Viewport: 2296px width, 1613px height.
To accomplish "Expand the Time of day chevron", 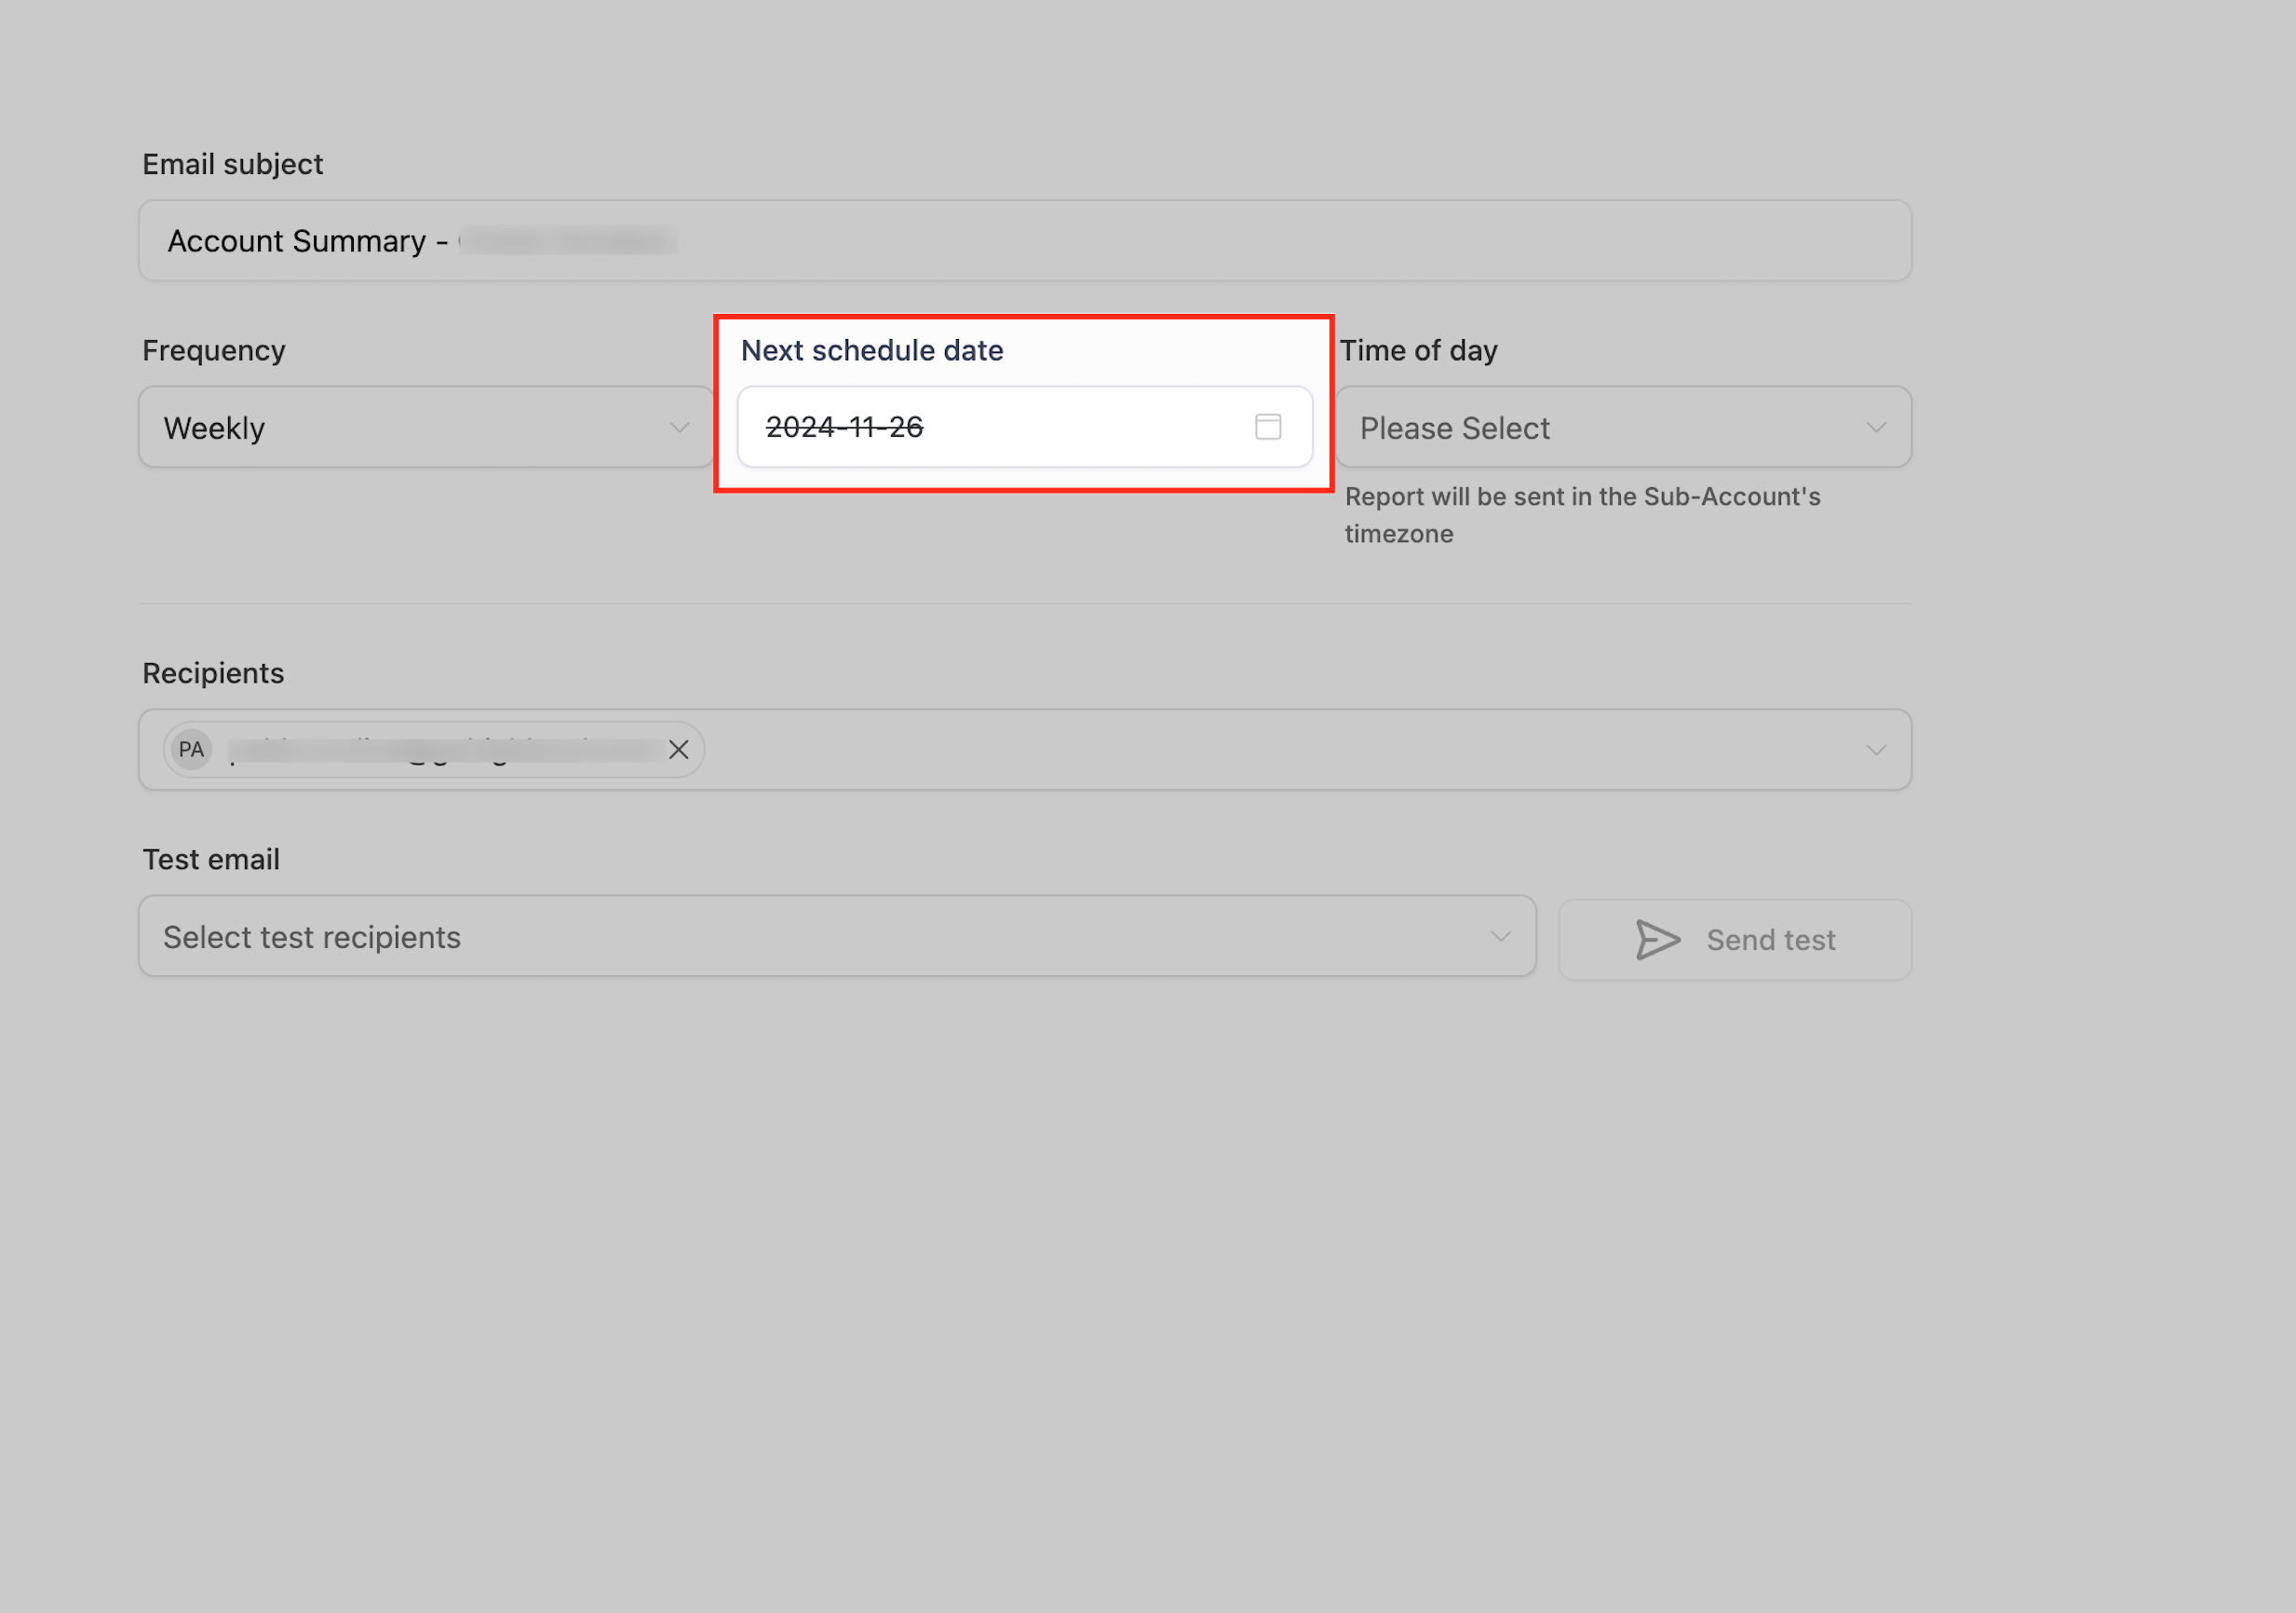I will [x=1875, y=428].
